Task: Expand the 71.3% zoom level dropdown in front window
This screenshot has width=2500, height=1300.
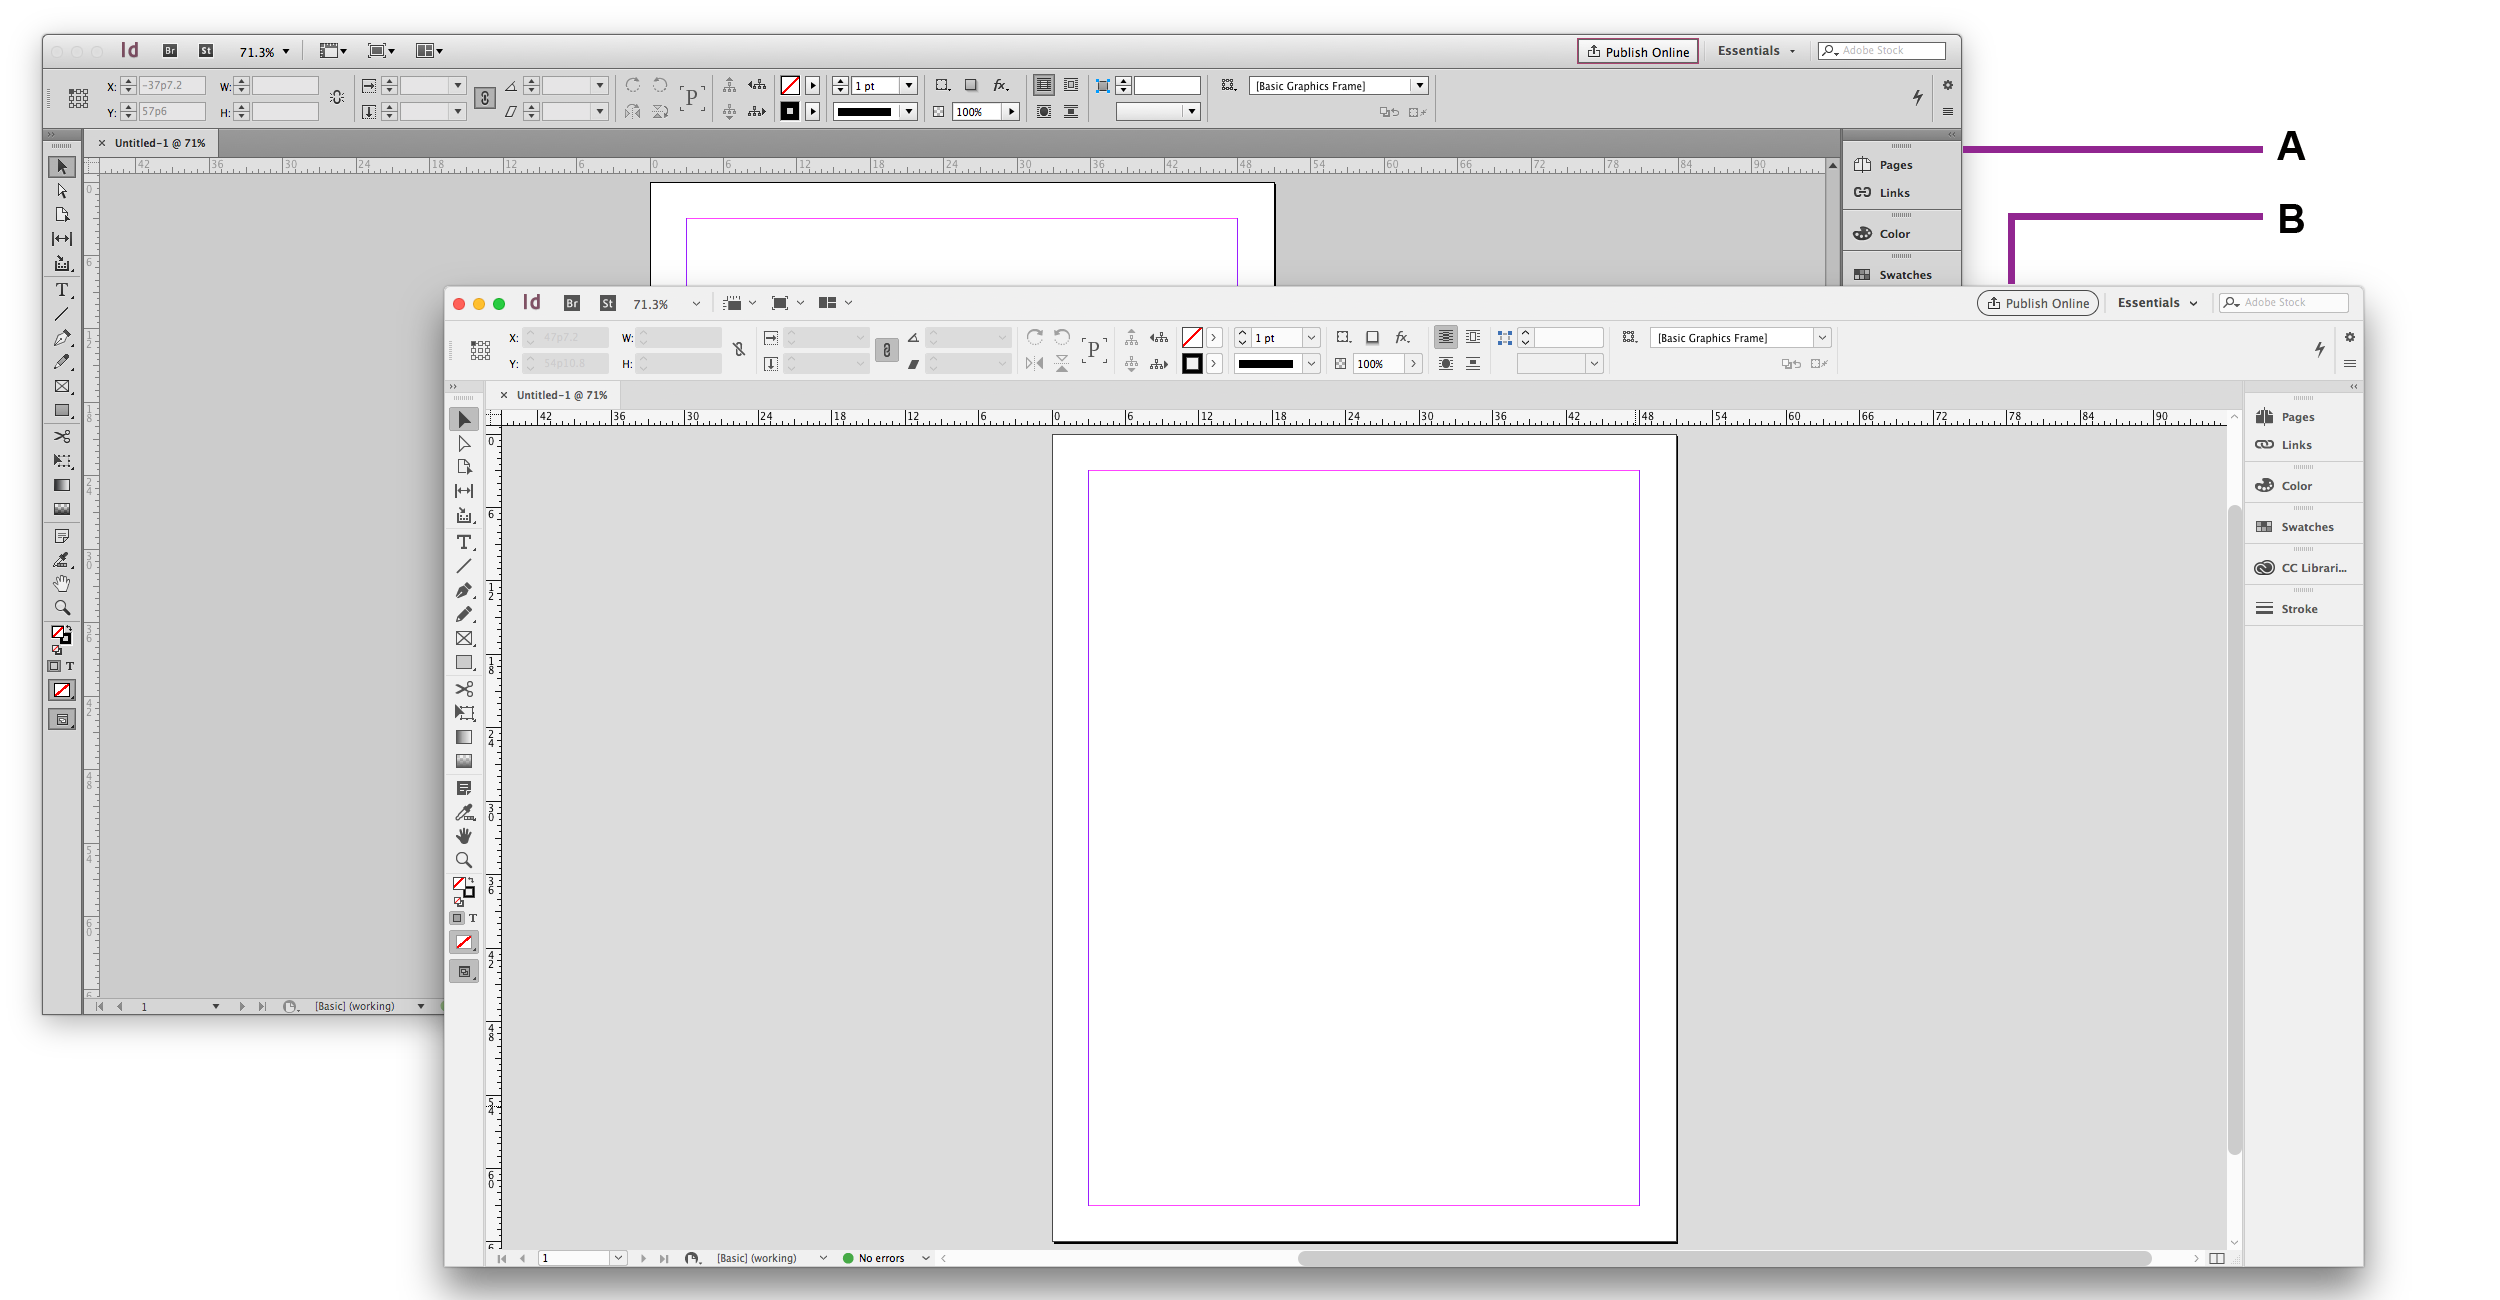Action: [x=696, y=304]
